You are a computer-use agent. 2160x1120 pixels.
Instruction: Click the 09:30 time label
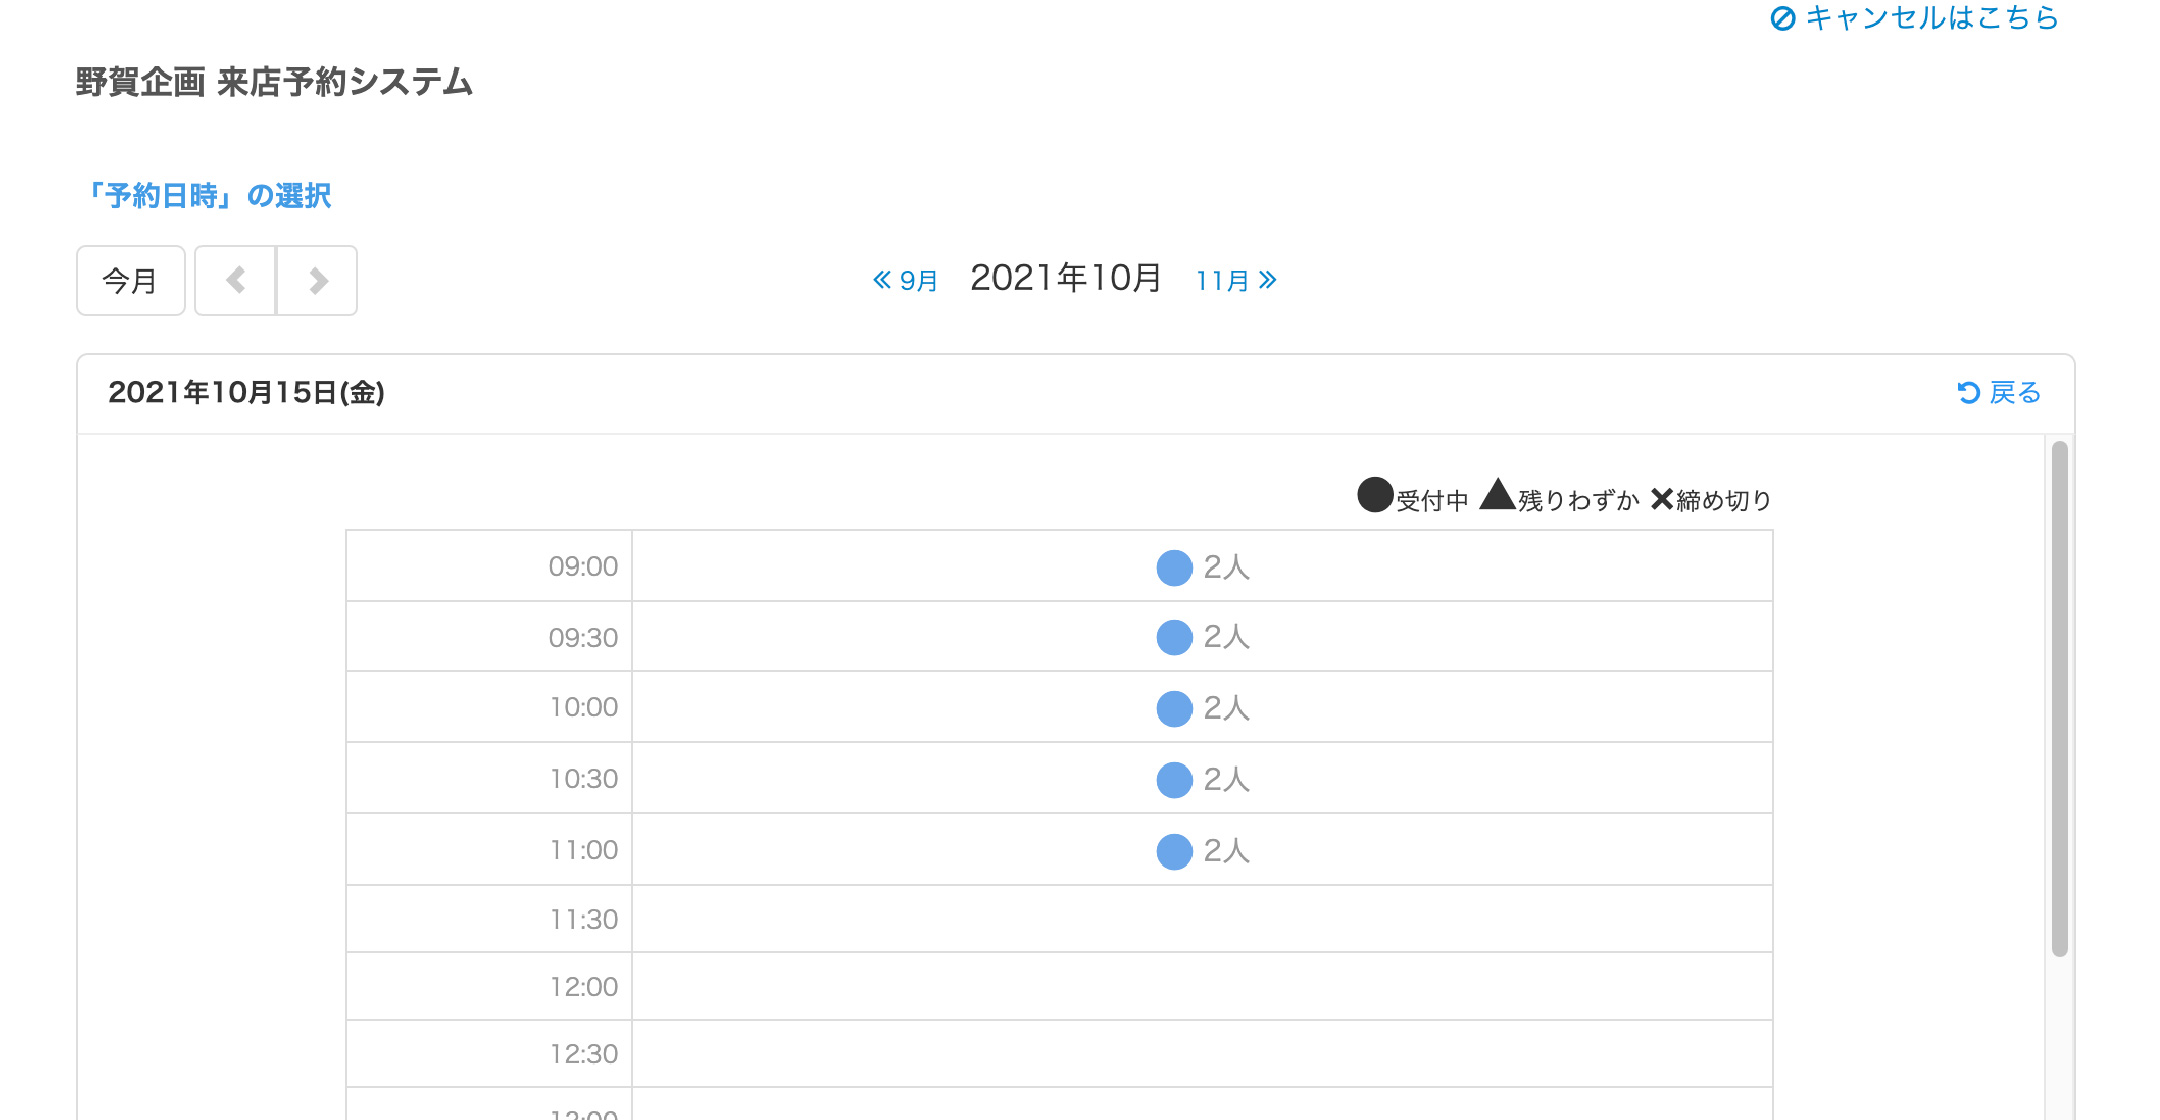point(583,638)
